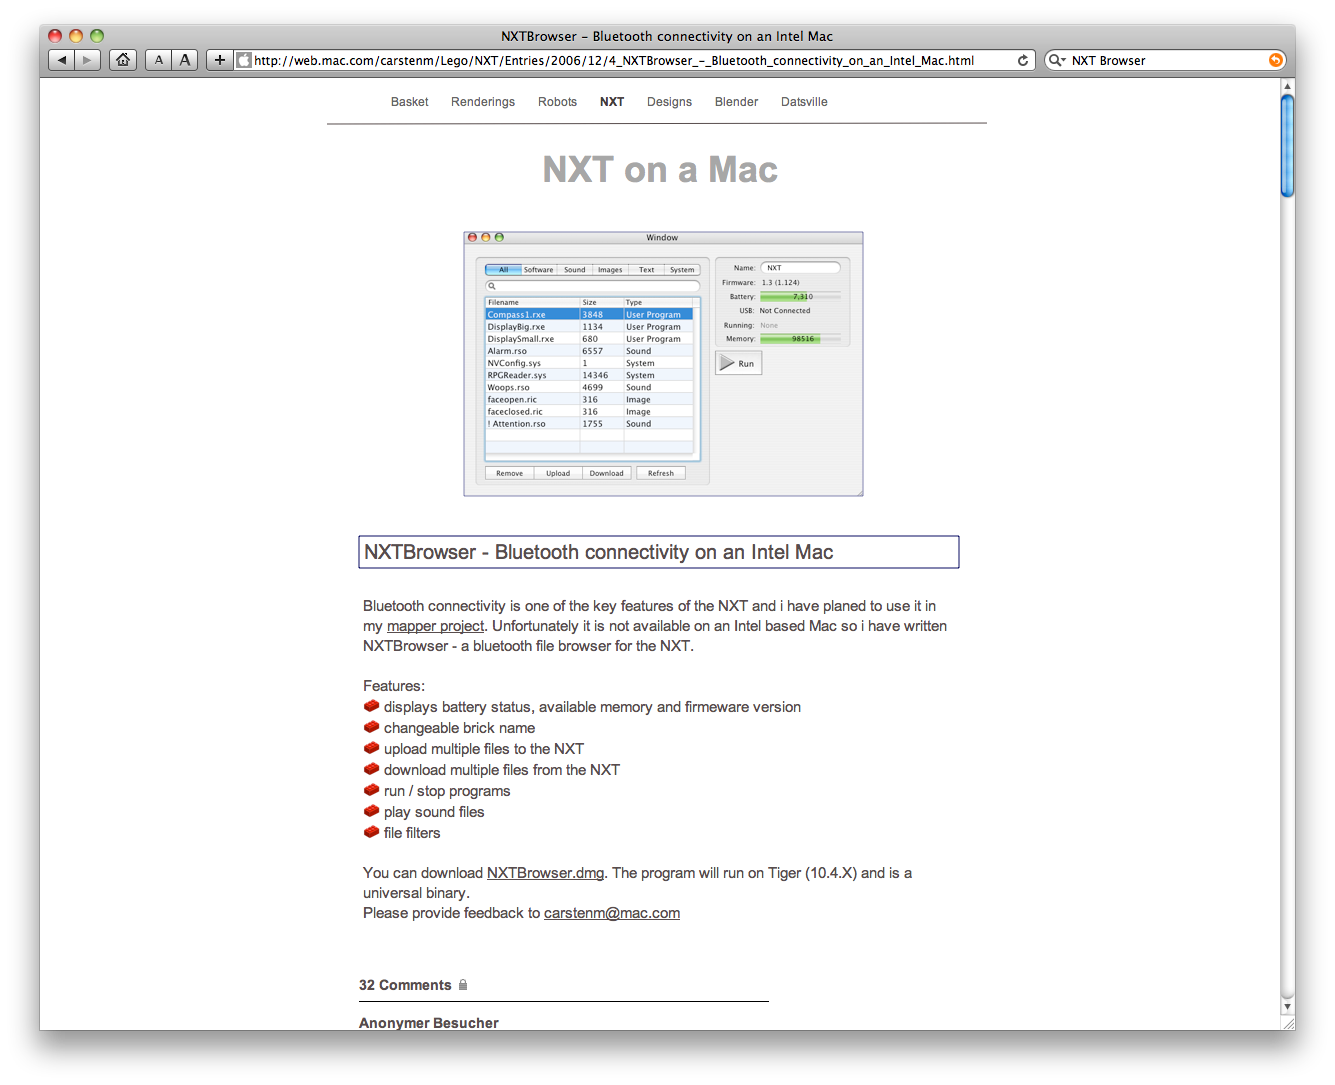
Task: Click the forward navigation arrow
Action: point(87,60)
